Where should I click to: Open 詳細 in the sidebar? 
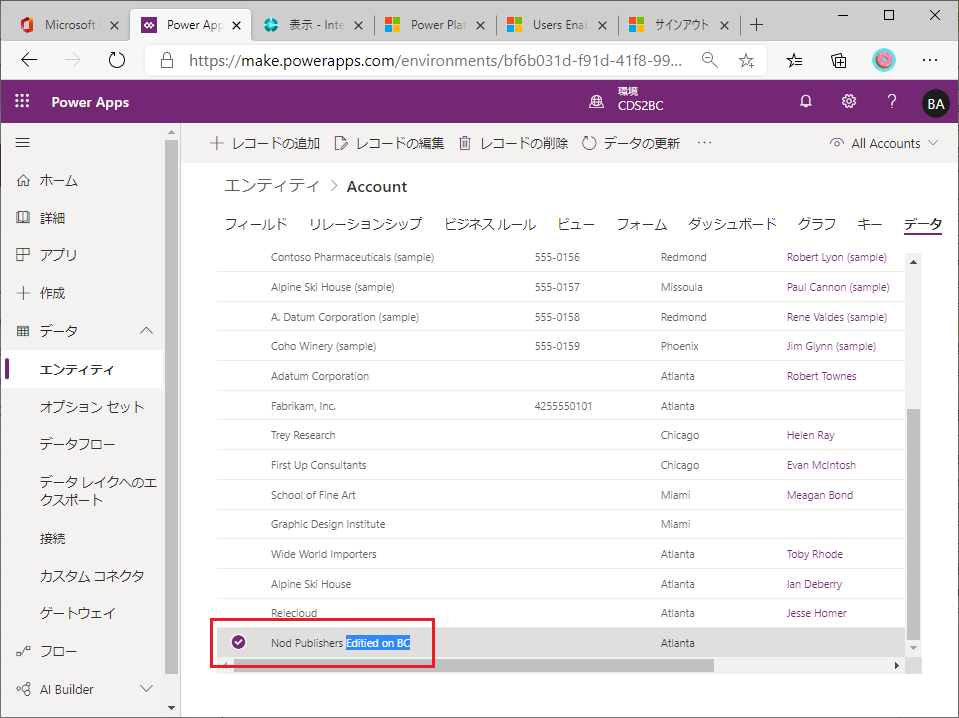[x=52, y=218]
